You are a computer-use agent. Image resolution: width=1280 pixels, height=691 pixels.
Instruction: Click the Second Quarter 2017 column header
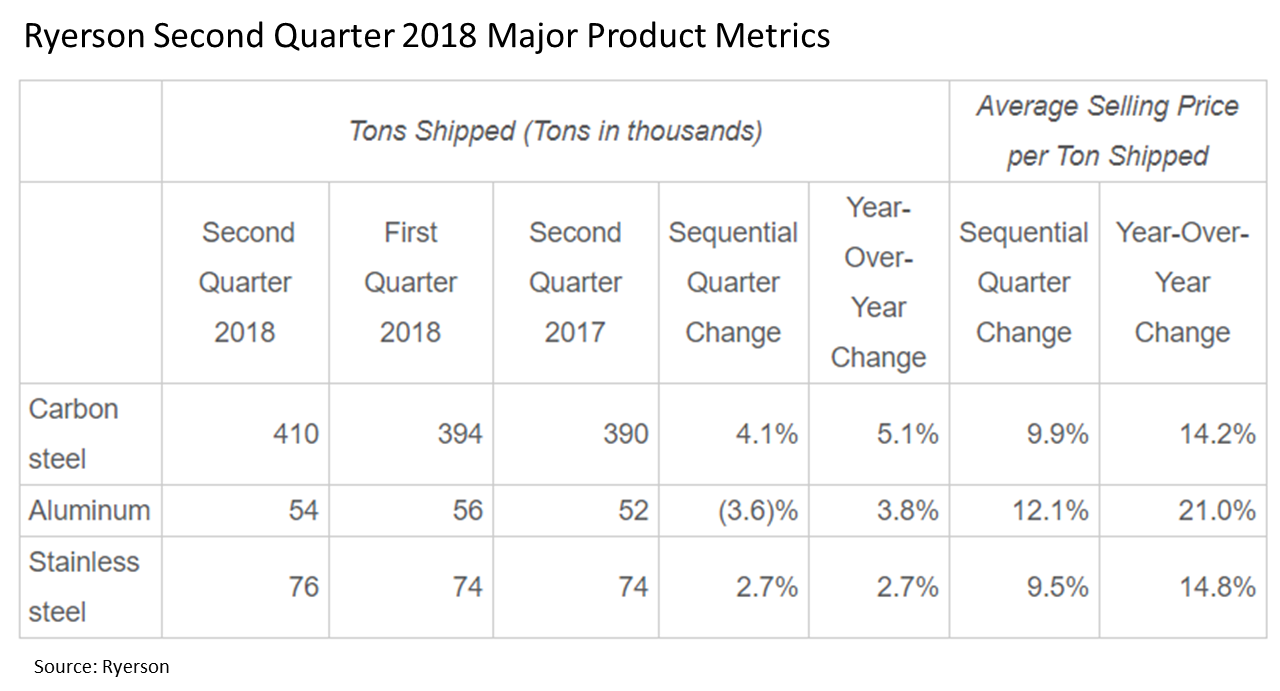click(575, 282)
